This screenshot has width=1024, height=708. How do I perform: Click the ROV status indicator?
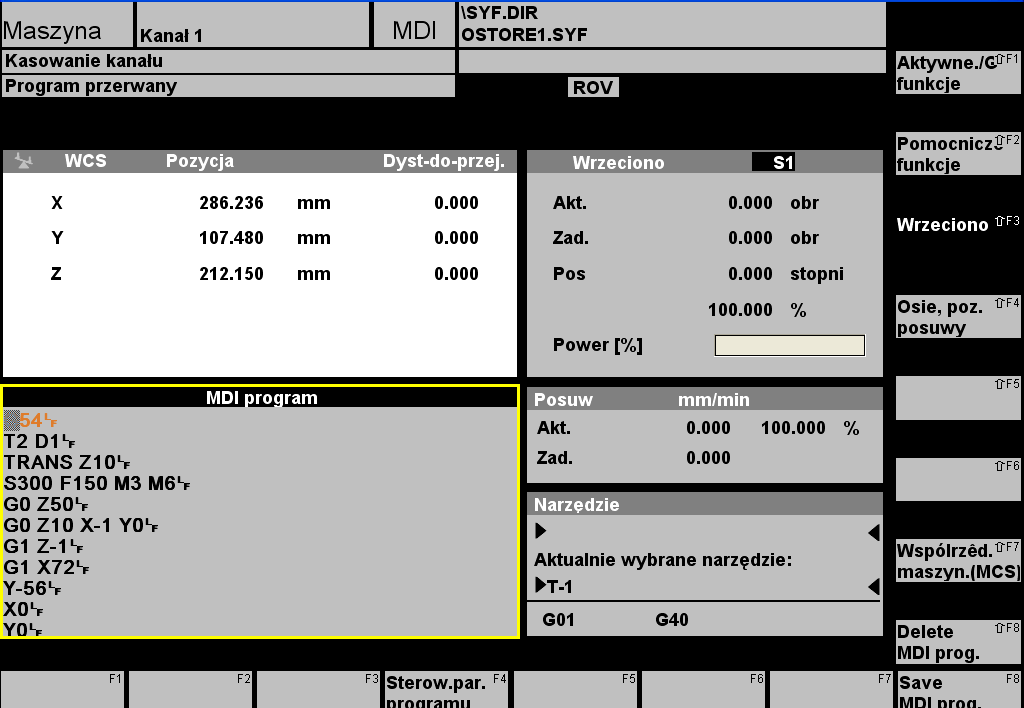[x=593, y=88]
